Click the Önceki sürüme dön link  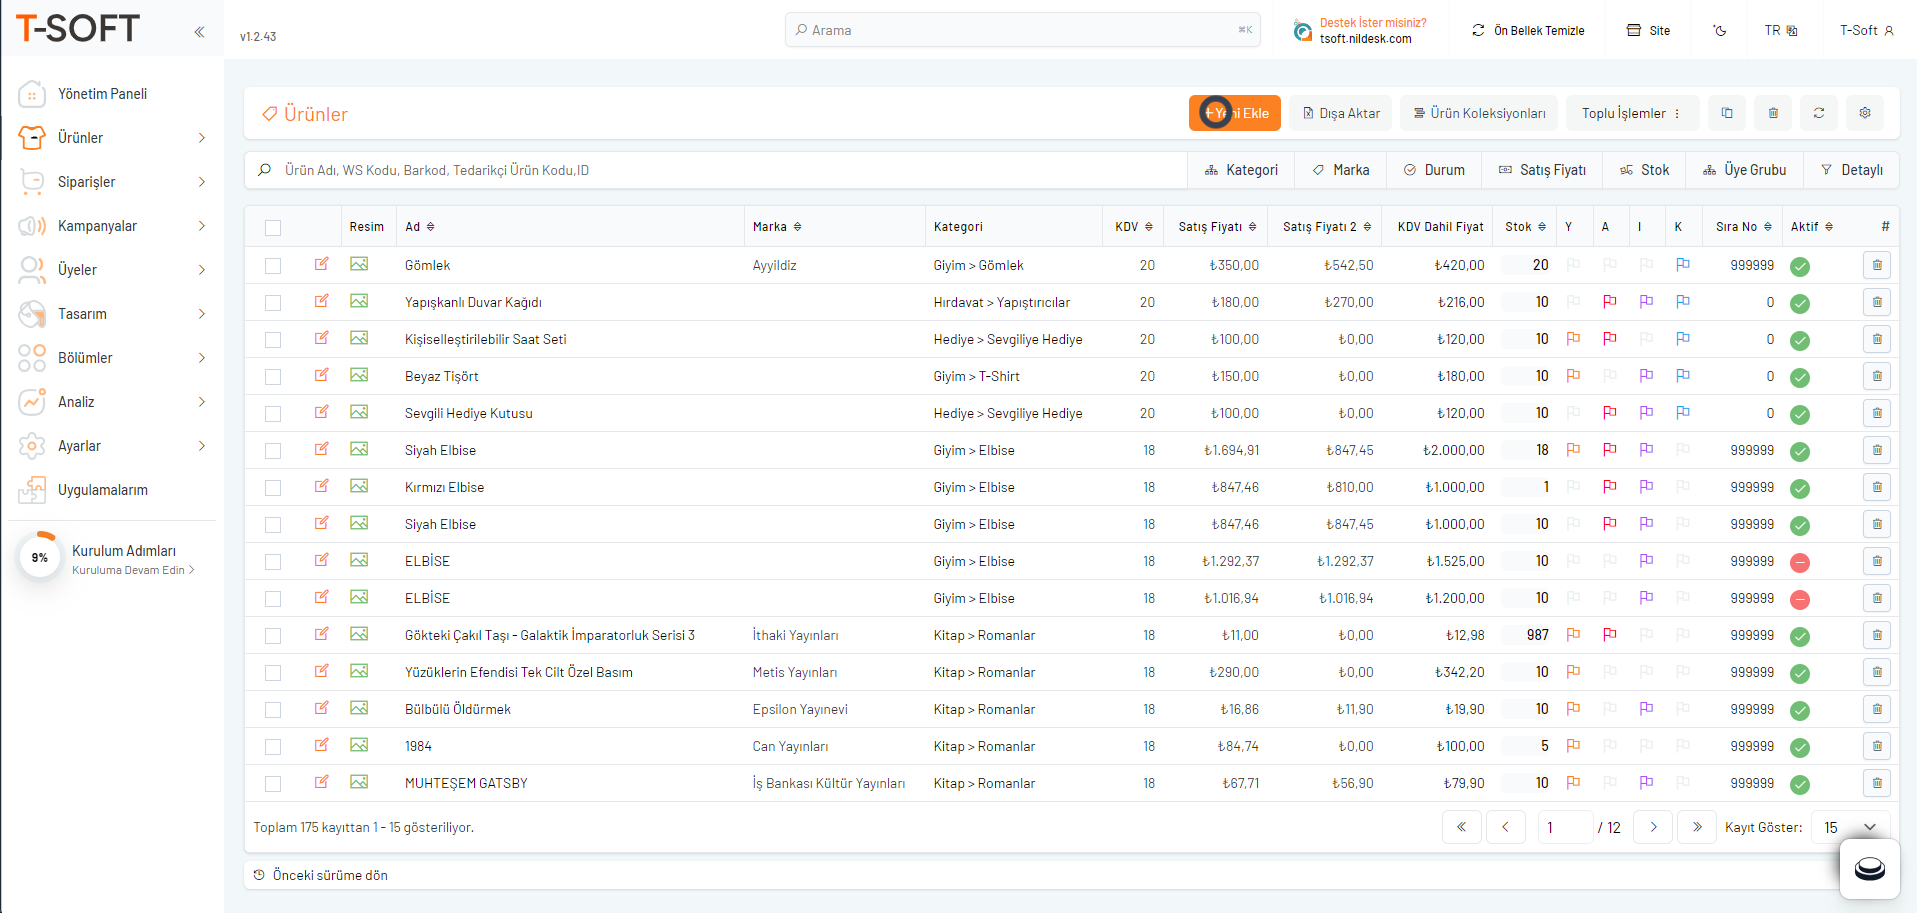329,875
